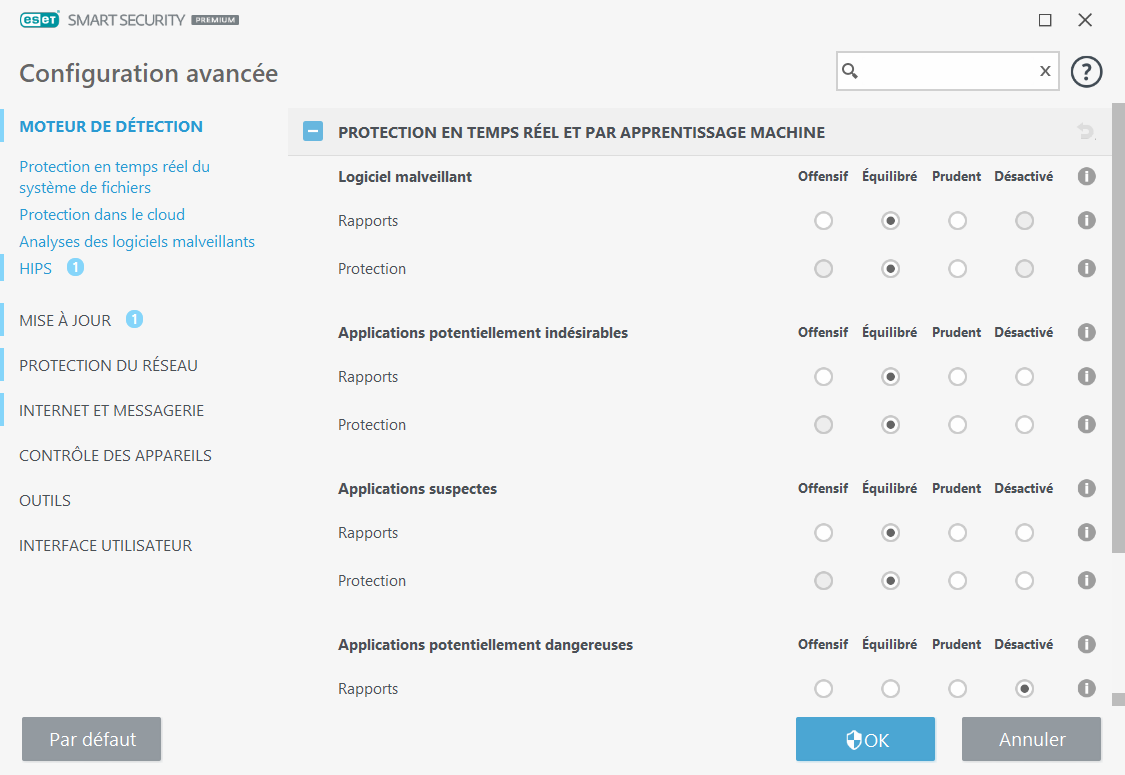Clear the search field with X

tap(1045, 70)
